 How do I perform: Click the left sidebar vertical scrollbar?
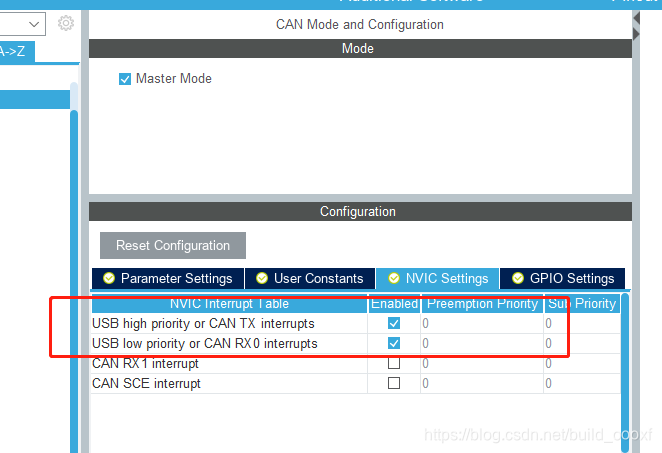coord(74,279)
